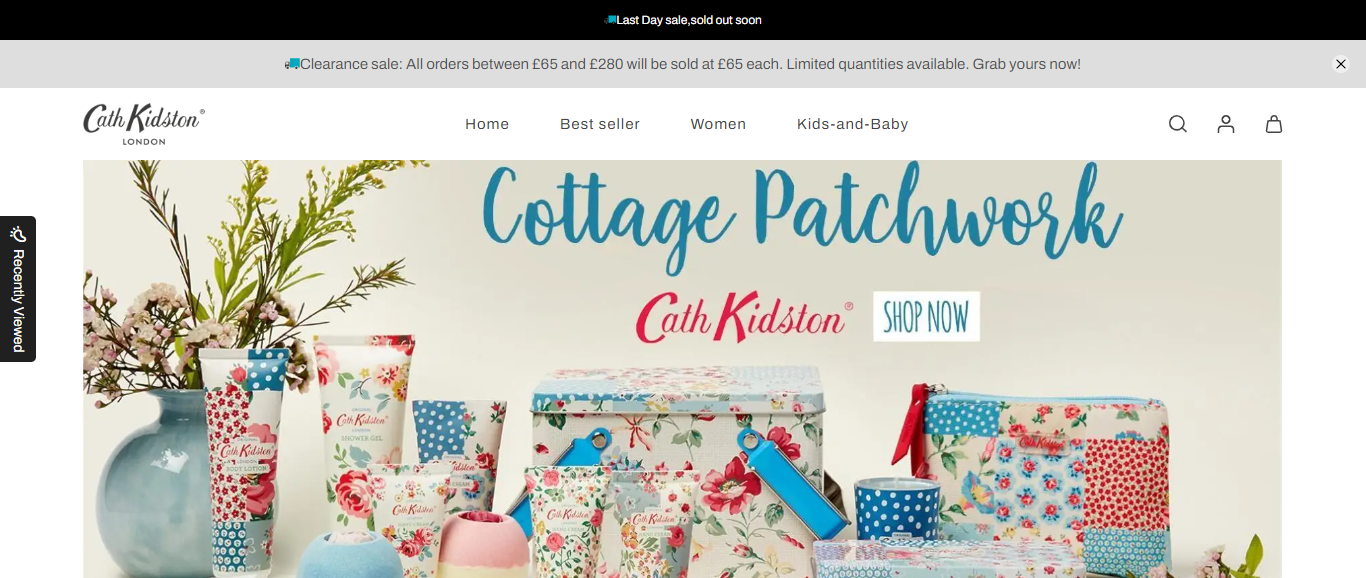
Task: Open the Best seller menu item
Action: coord(600,124)
